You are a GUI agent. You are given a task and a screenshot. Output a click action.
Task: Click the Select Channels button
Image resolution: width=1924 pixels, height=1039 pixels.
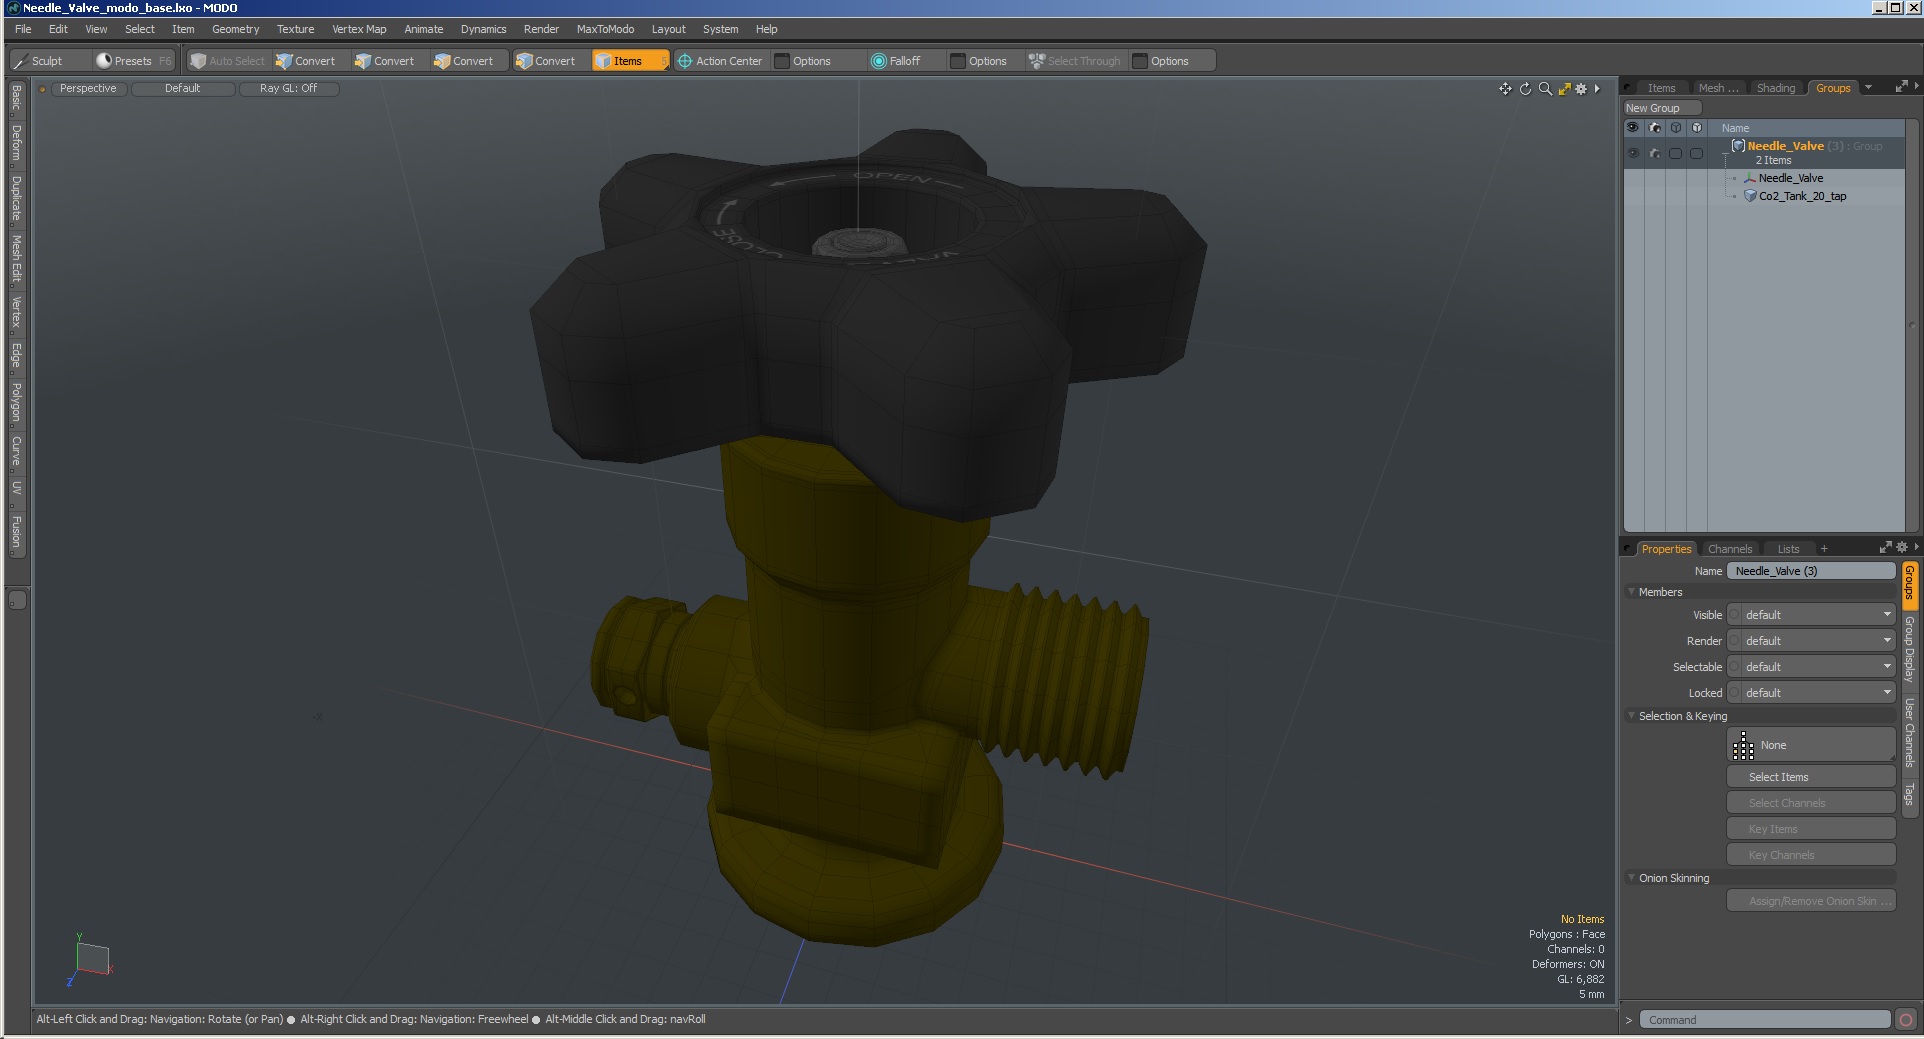point(1811,803)
